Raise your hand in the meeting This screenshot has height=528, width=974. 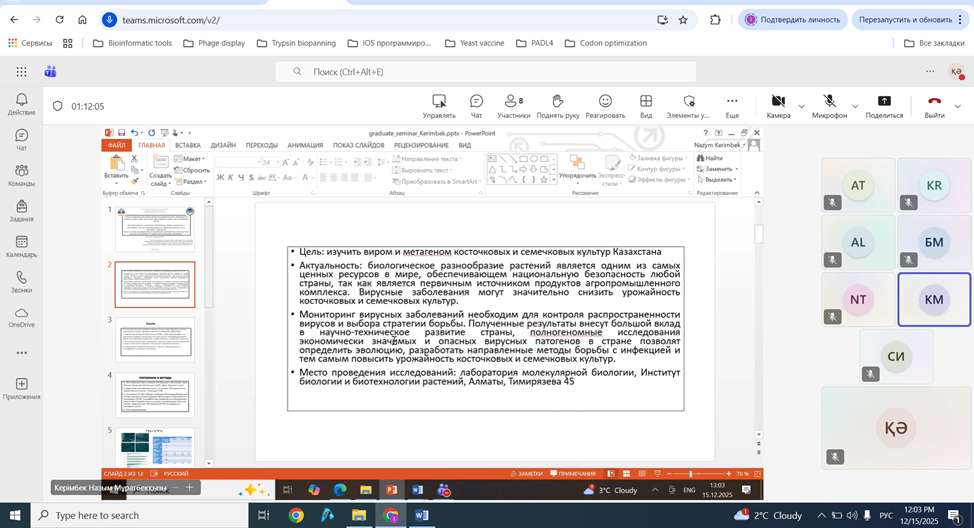tap(558, 106)
